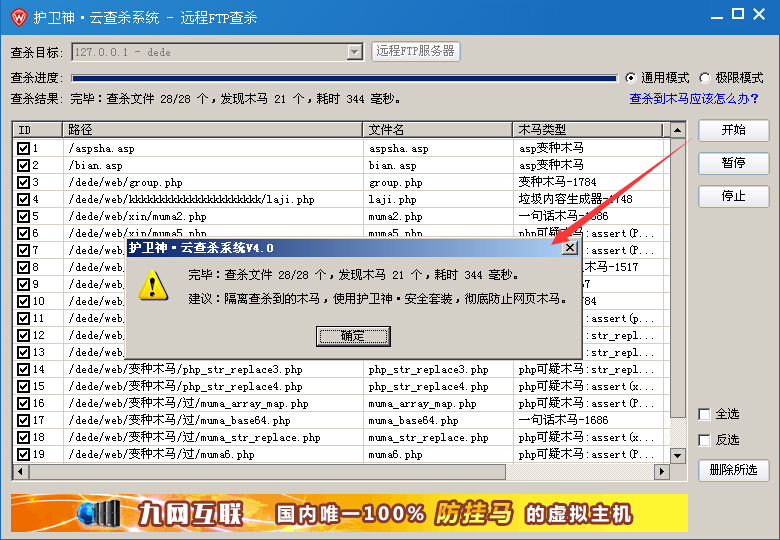The width and height of the screenshot is (780, 540).
Task: Uncheck row 17 muma_base64.php checkbox
Action: [23, 420]
